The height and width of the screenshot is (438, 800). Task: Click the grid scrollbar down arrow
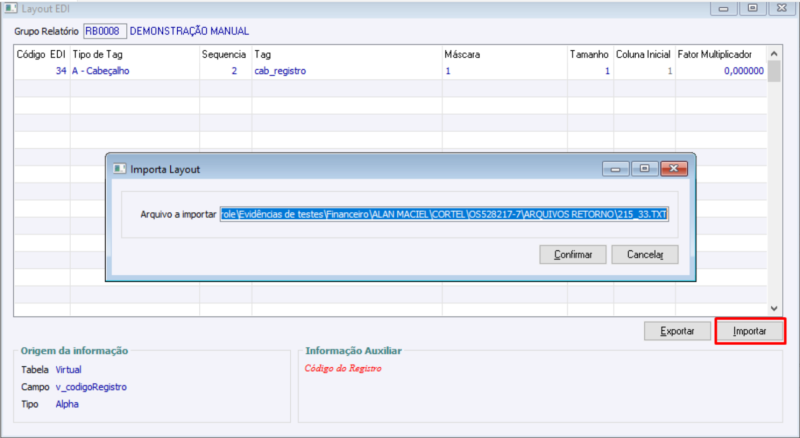(x=774, y=308)
